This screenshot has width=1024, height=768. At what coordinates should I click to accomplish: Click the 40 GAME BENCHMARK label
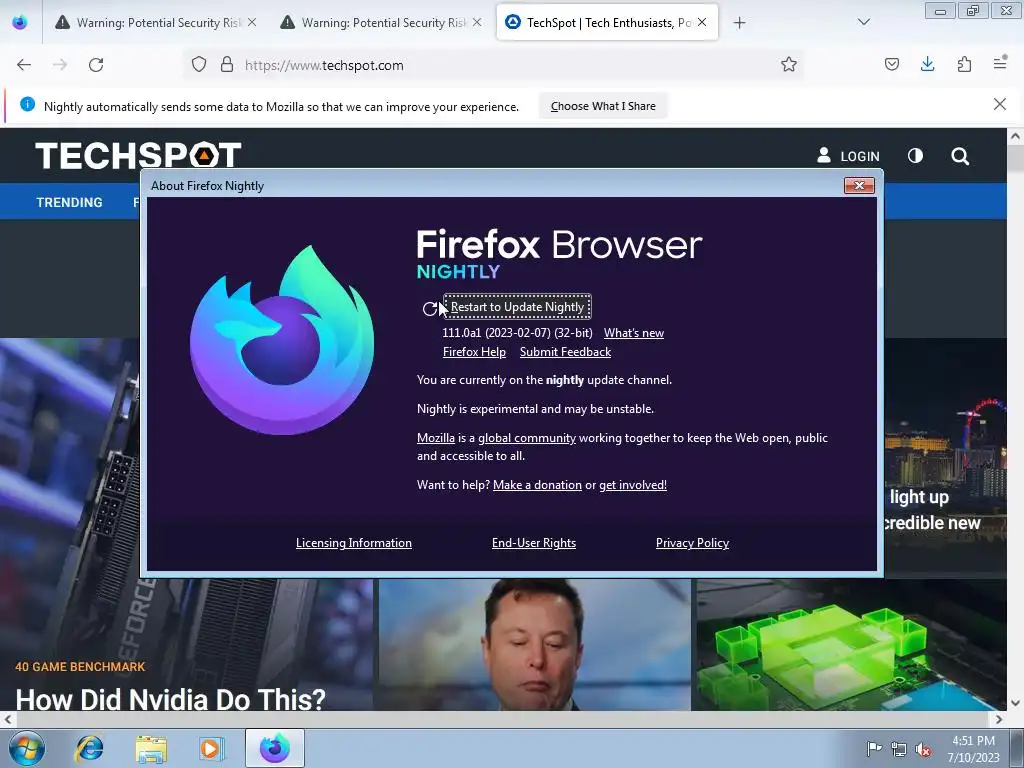pyautogui.click(x=80, y=667)
